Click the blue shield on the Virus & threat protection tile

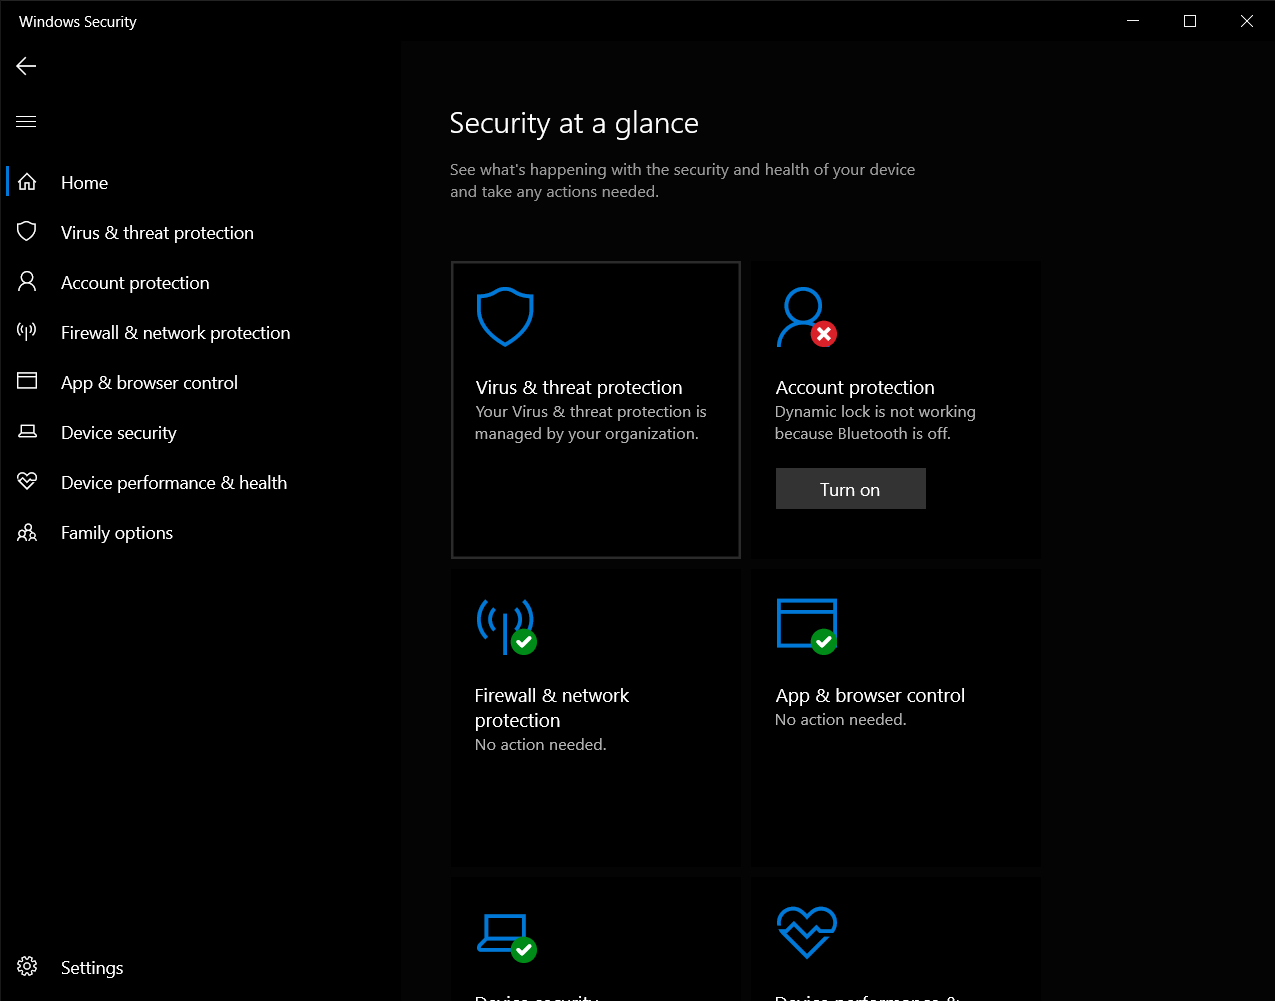[505, 316]
